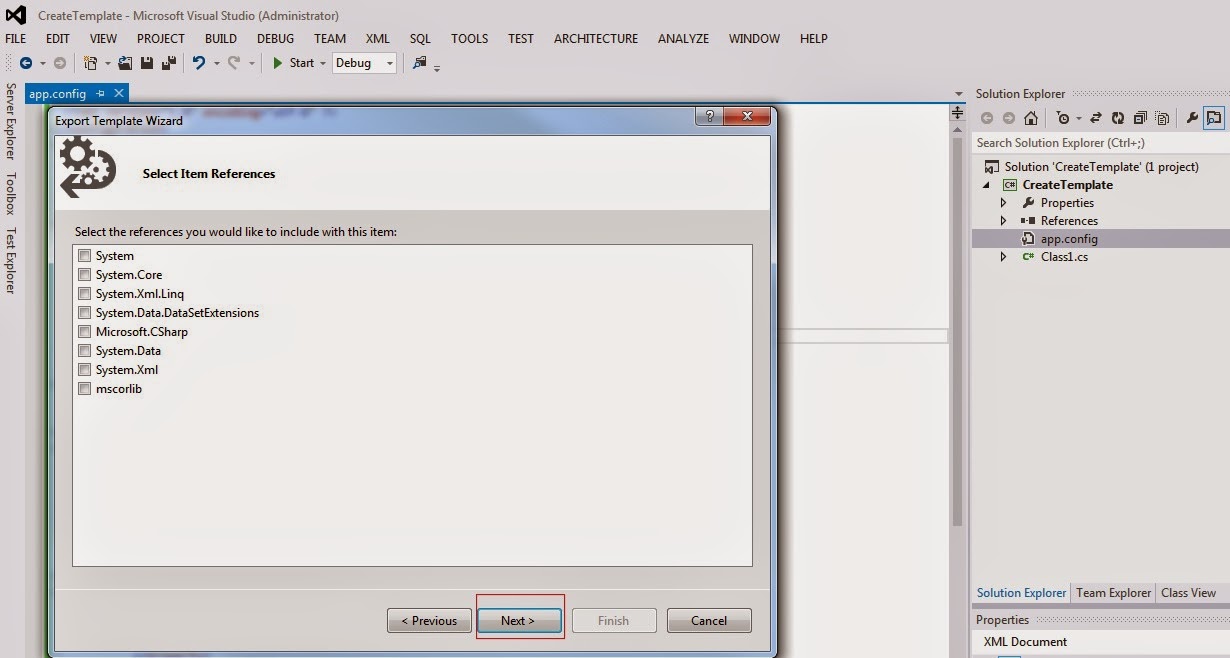This screenshot has height=658, width=1230.
Task: Open the Debug configuration dropdown
Action: click(x=389, y=62)
